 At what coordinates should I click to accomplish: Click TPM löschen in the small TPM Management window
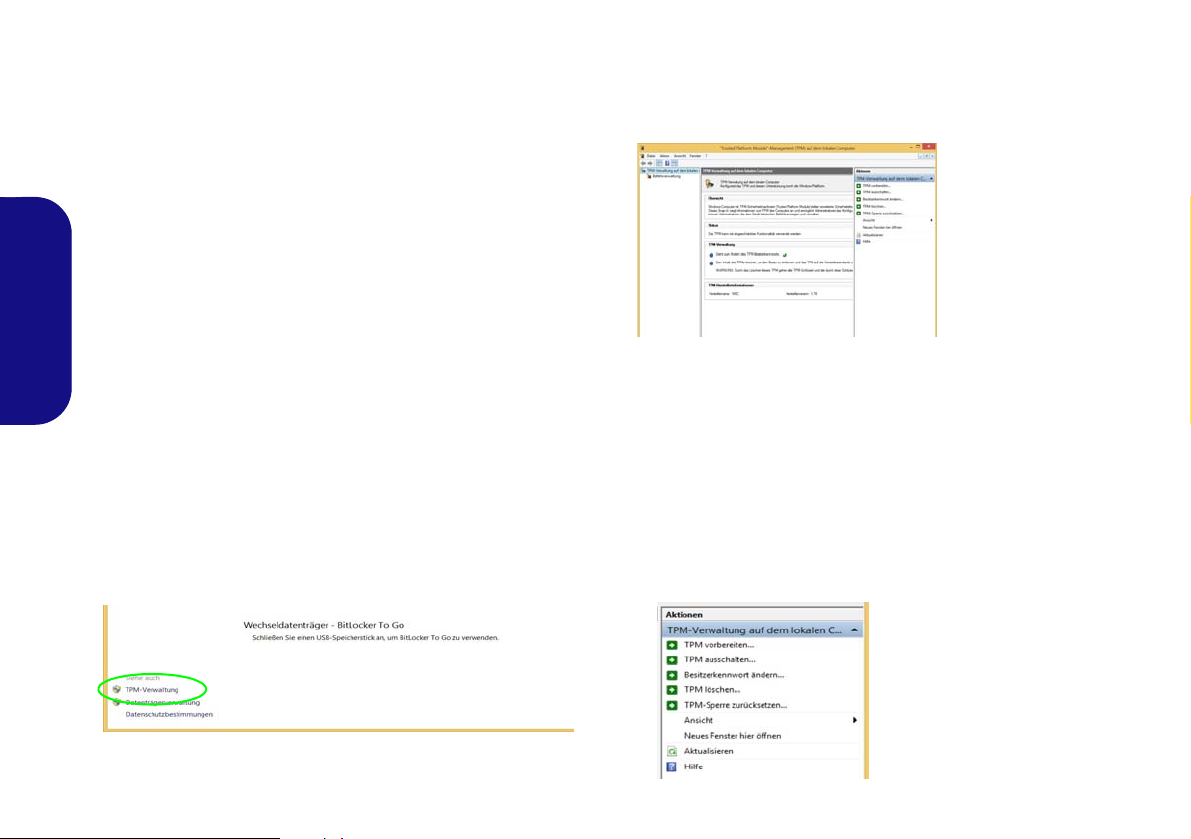click(x=874, y=207)
